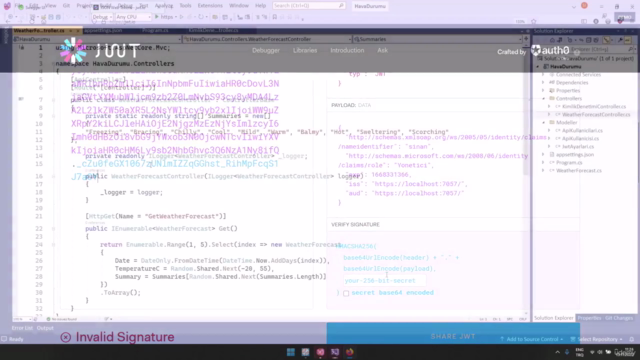The width and height of the screenshot is (640, 360).
Task: Click the notifications bell in status bar
Action: [631, 339]
